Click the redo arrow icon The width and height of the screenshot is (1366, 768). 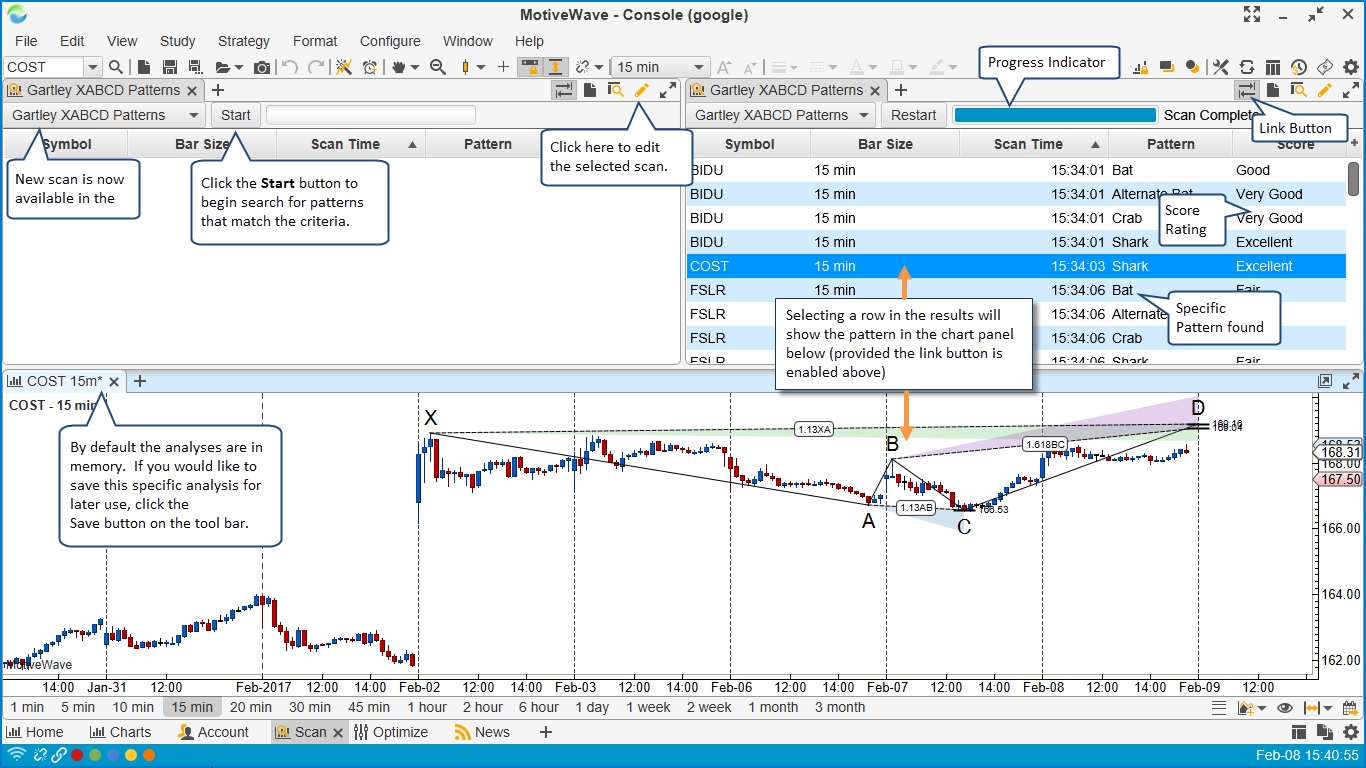point(316,67)
